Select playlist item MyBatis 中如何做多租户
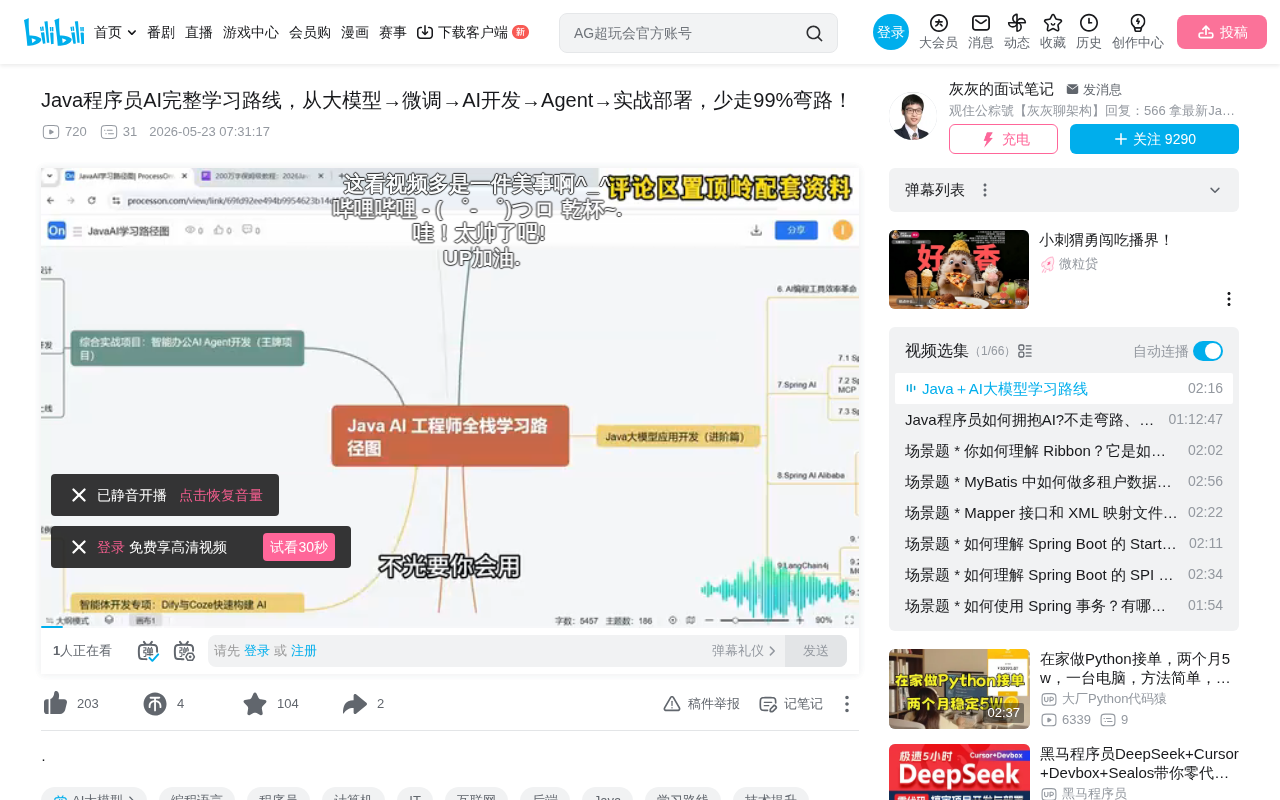 (1064, 481)
